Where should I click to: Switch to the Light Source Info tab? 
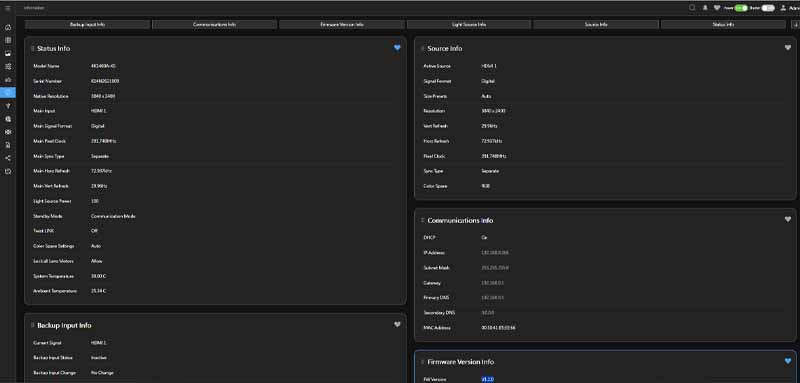point(469,24)
